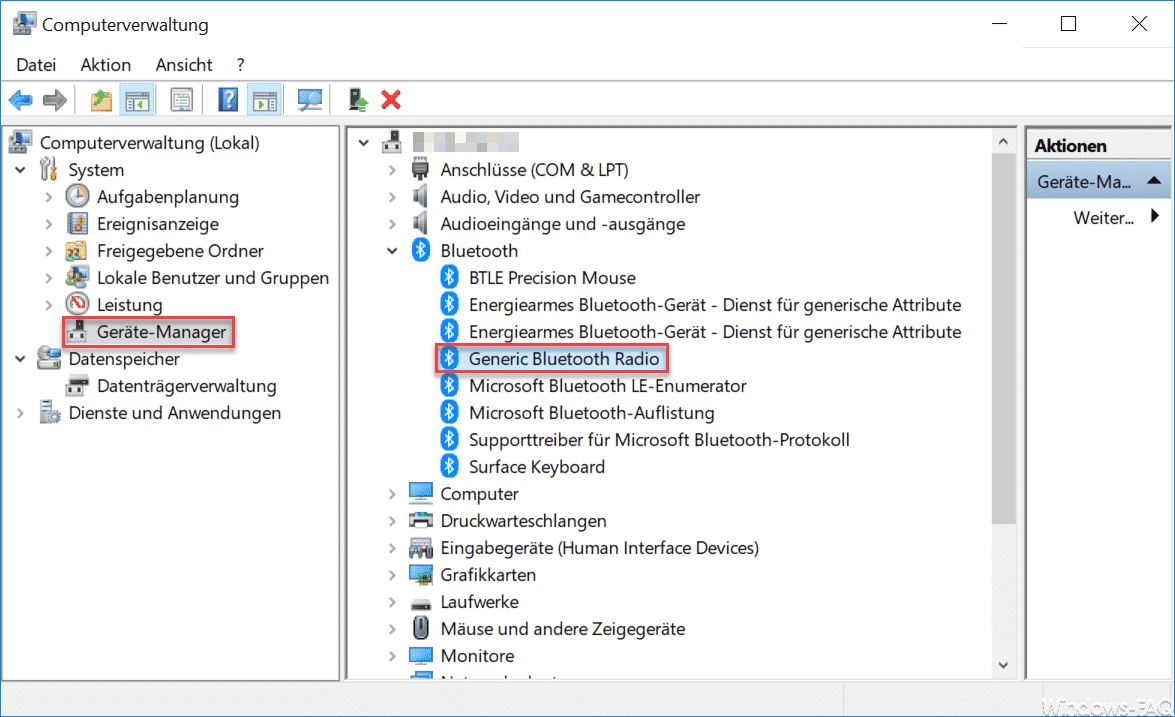Select the Laufwerke category label
Viewport: 1175px width, 717px height.
(x=479, y=602)
